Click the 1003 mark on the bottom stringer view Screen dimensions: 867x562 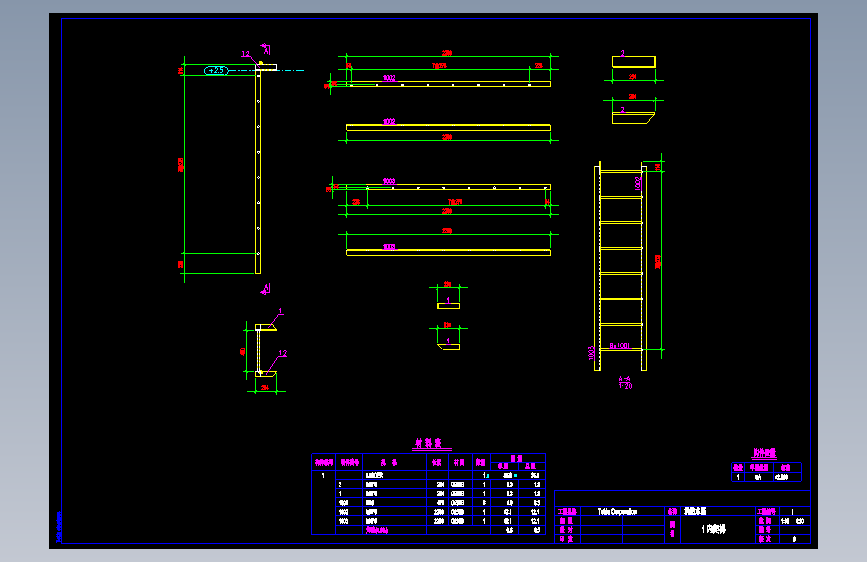pos(389,247)
